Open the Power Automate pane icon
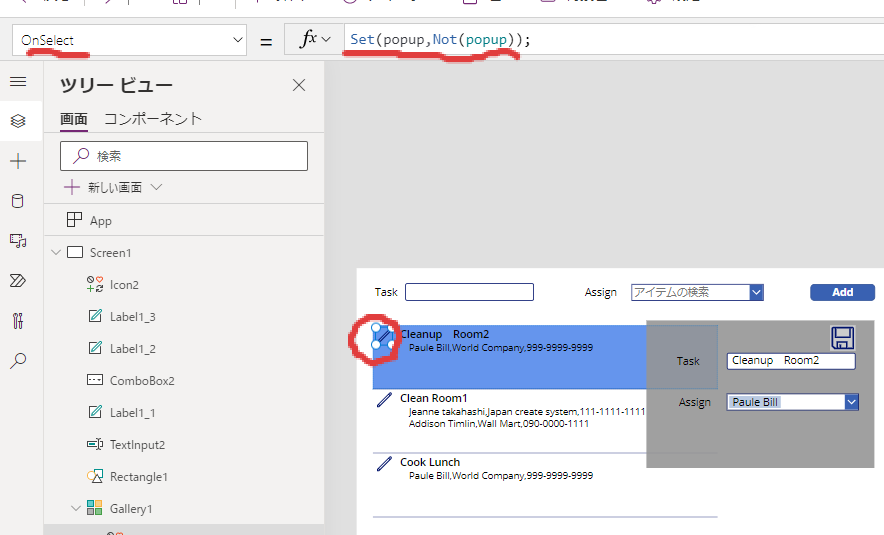Viewport: 884px width, 535px height. pyautogui.click(x=18, y=281)
